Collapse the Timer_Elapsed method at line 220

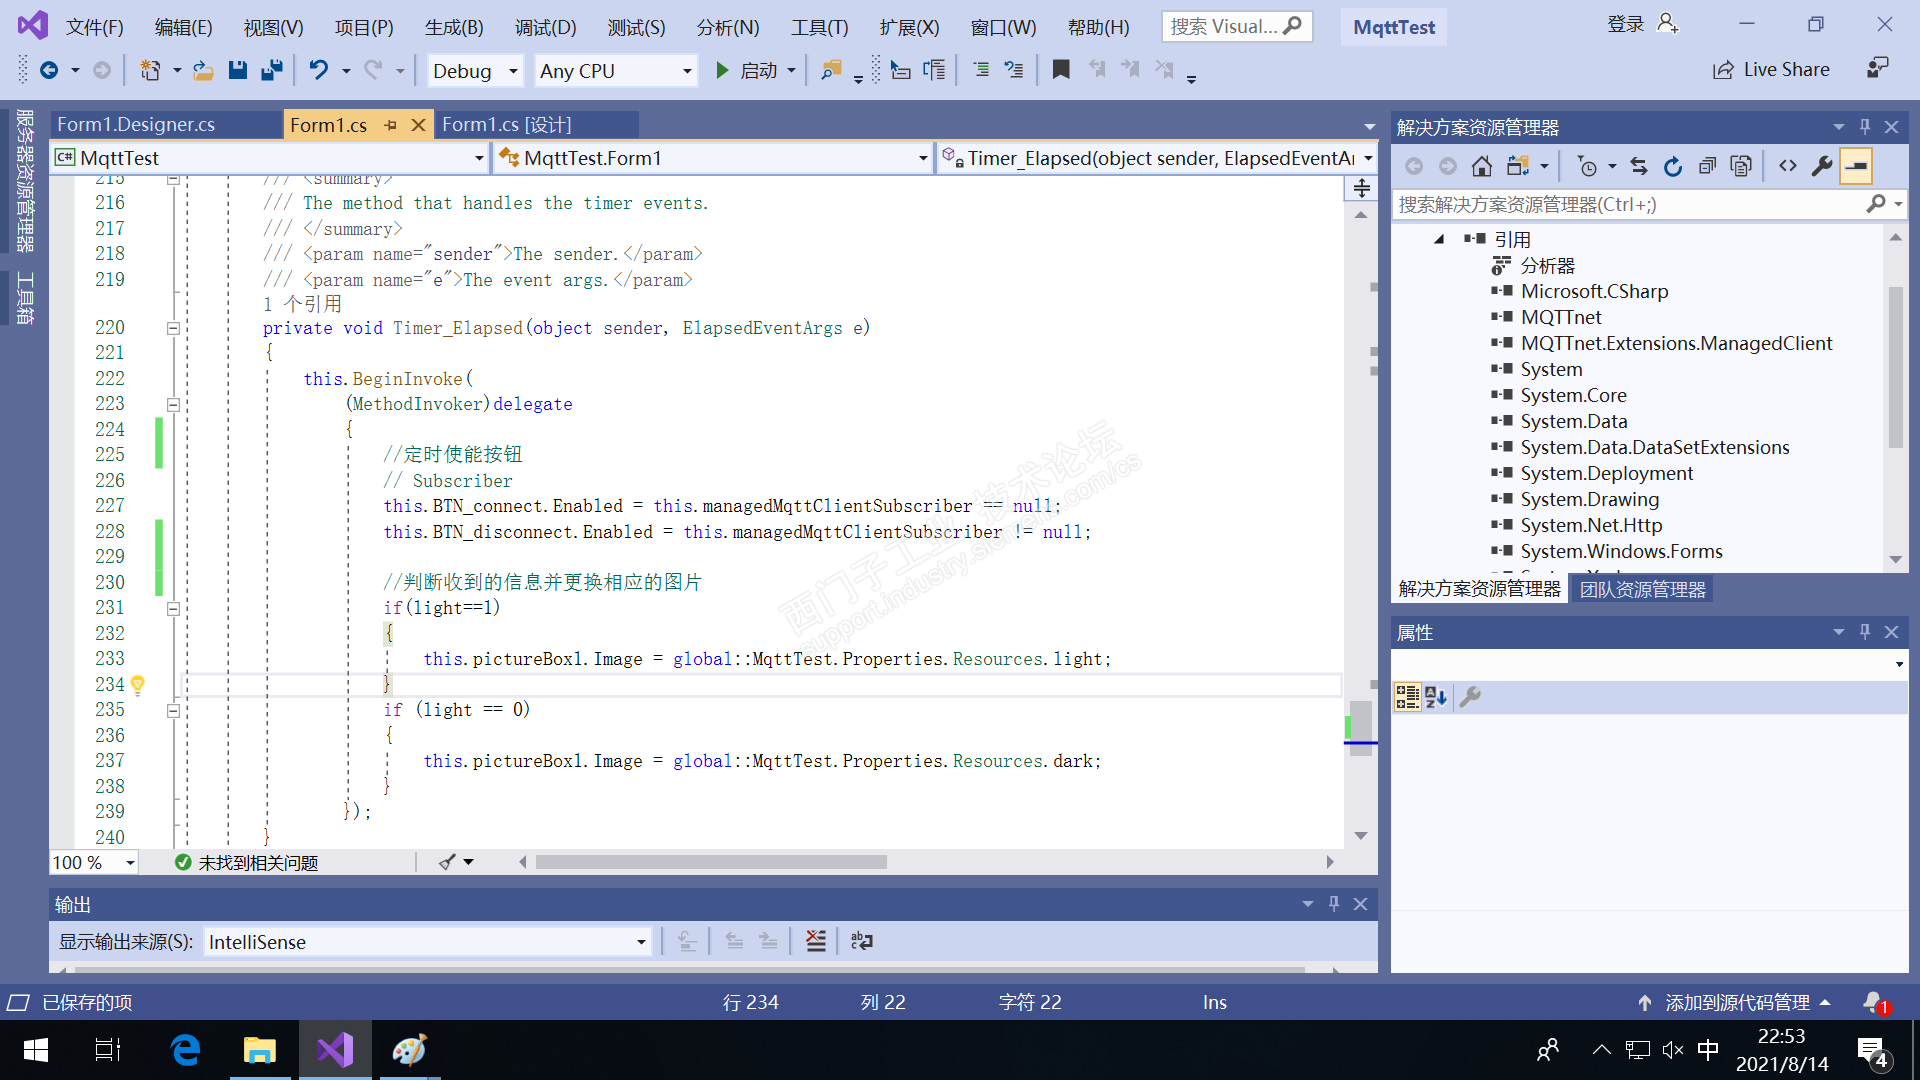(x=173, y=328)
